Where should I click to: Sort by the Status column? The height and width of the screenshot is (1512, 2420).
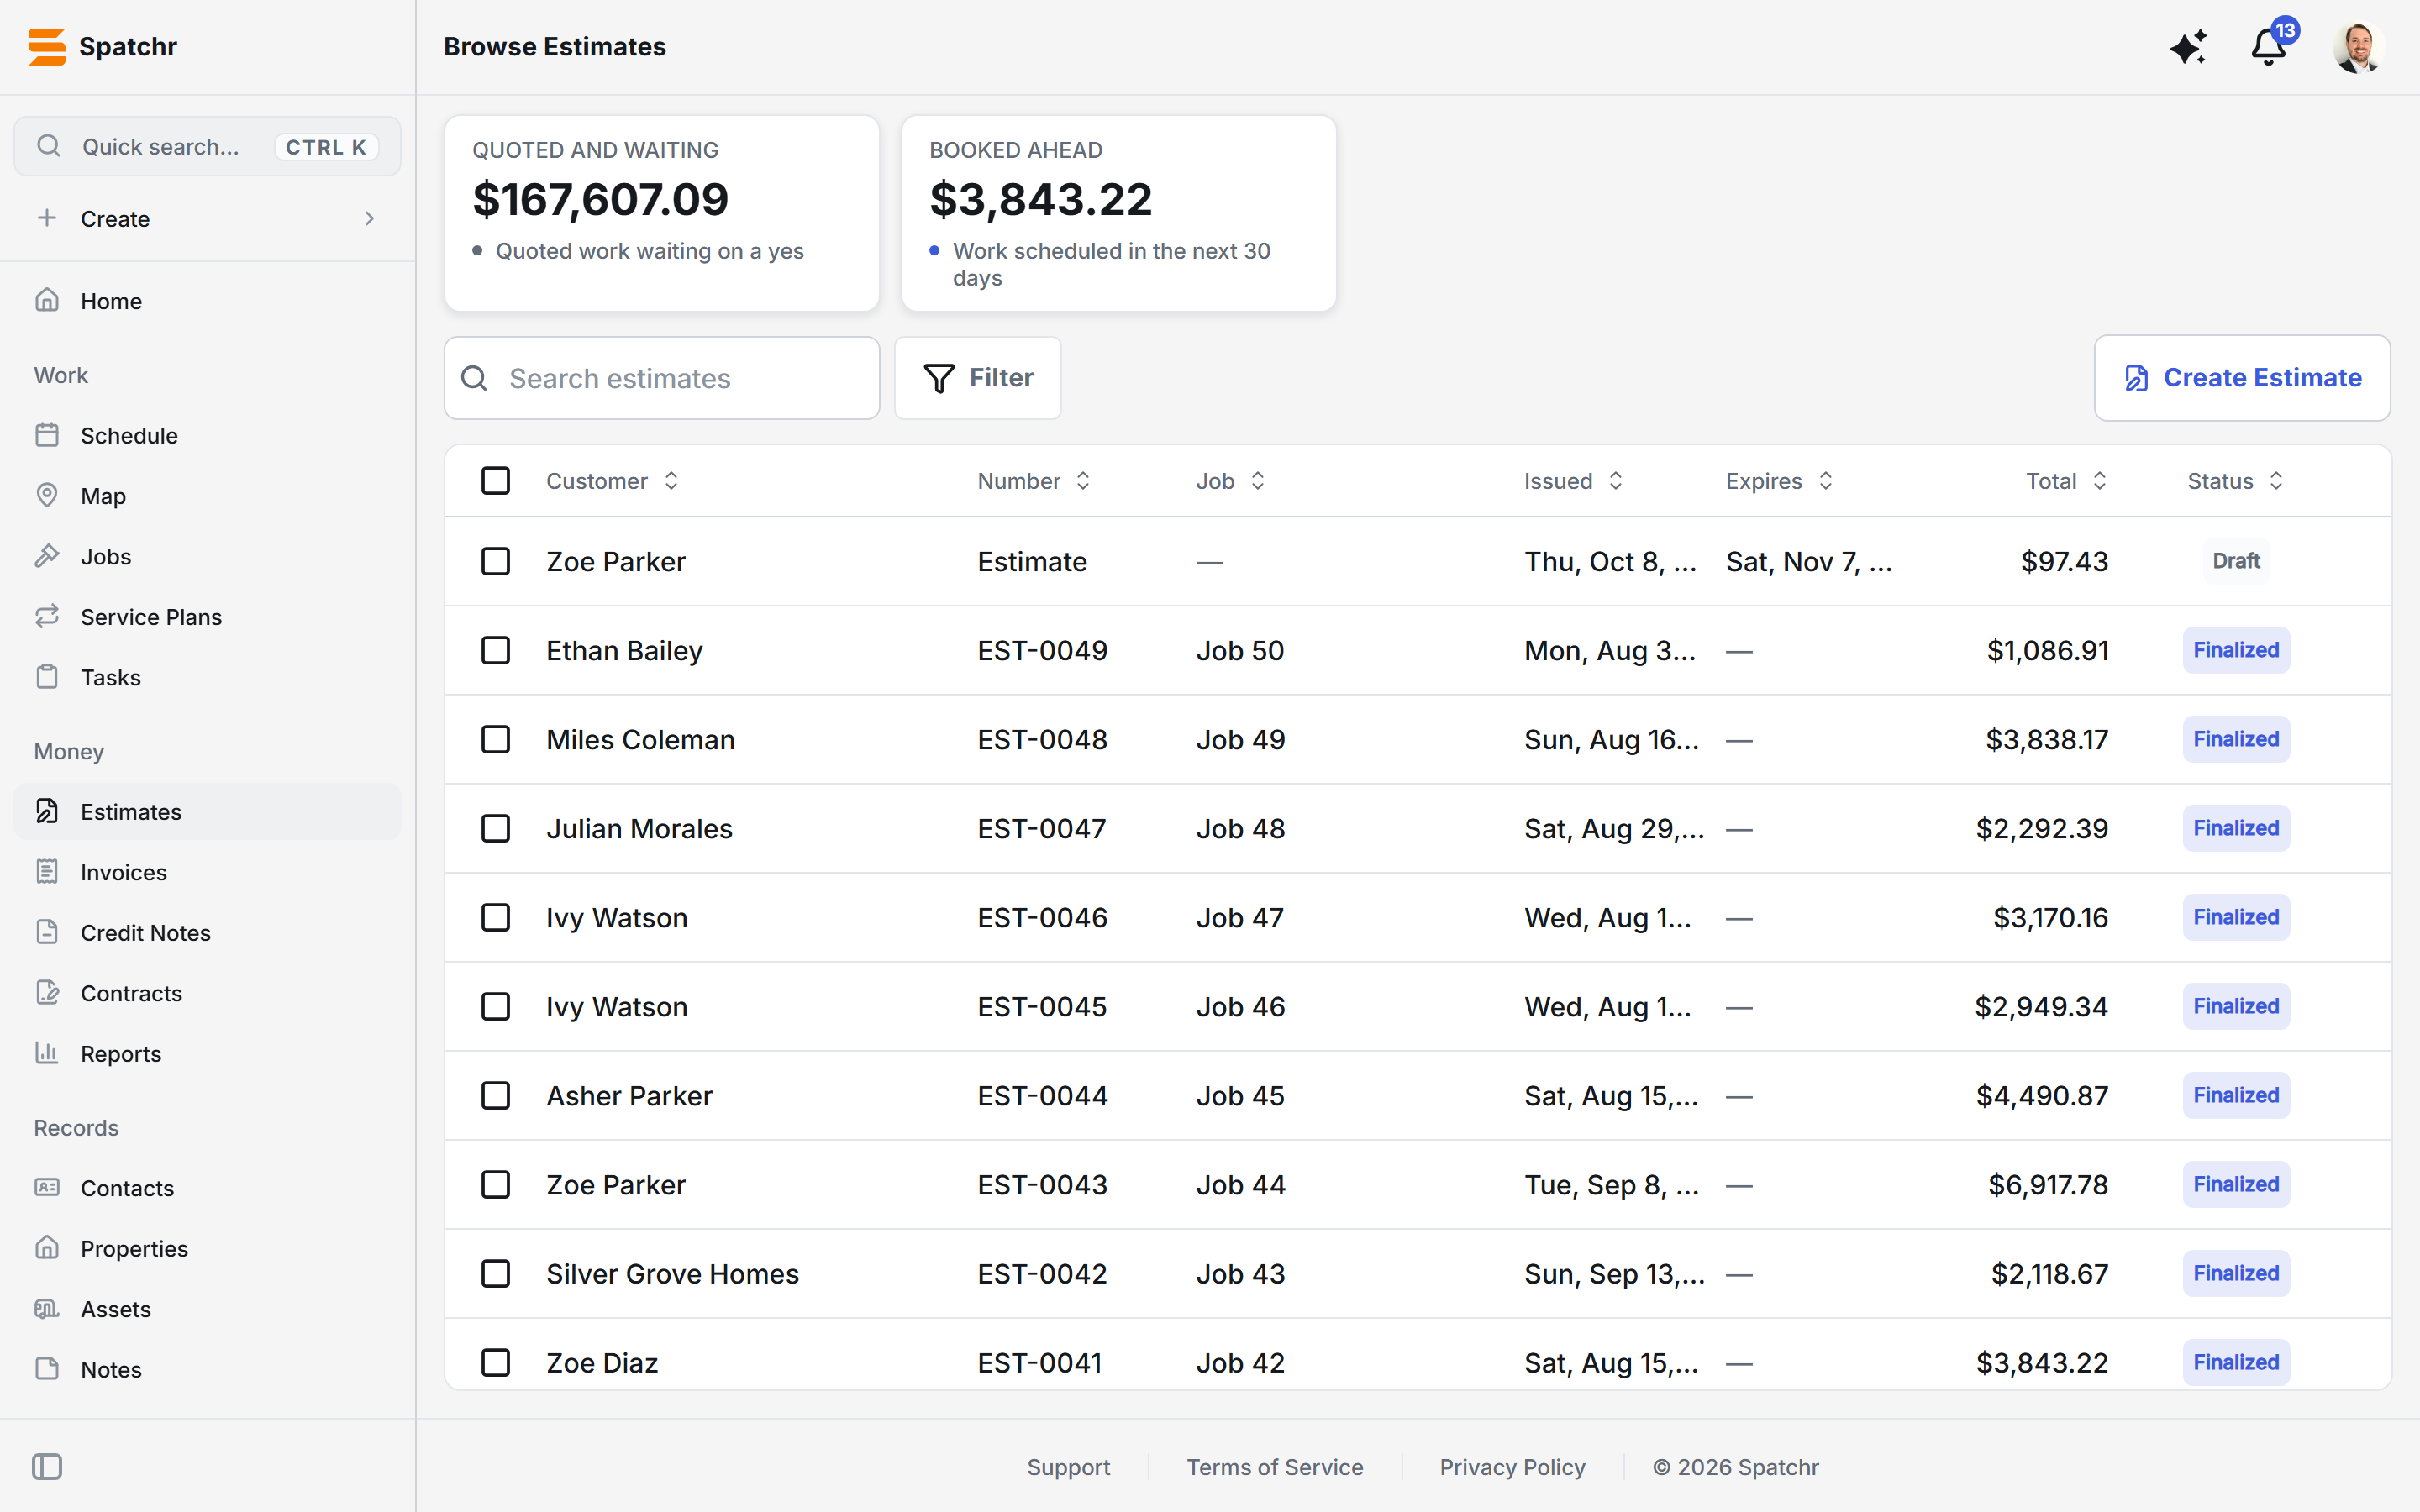point(2235,481)
